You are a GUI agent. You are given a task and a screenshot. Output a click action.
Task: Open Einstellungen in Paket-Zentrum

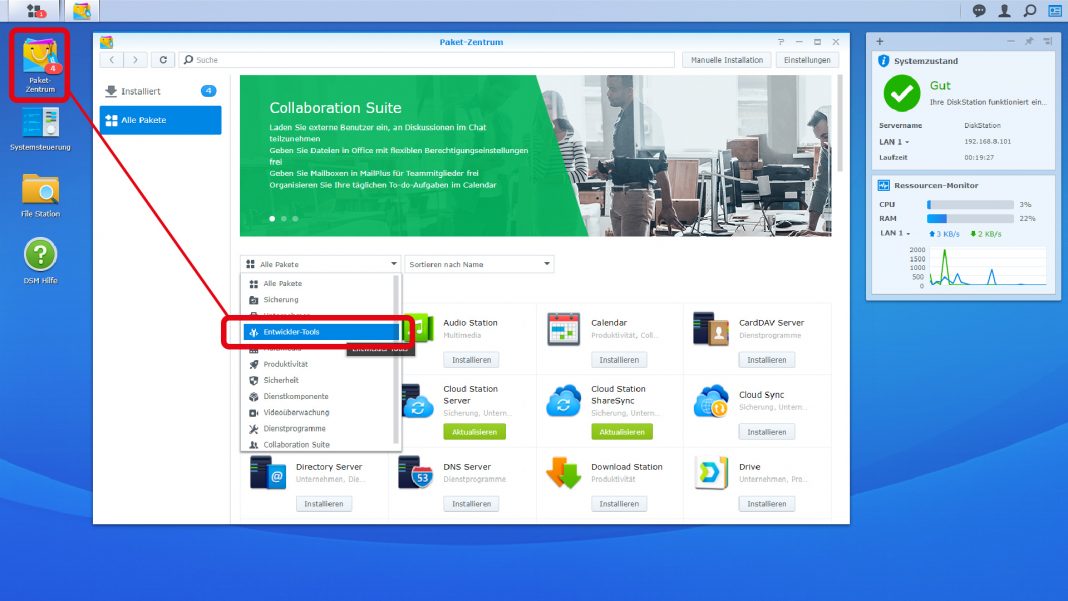coord(807,59)
